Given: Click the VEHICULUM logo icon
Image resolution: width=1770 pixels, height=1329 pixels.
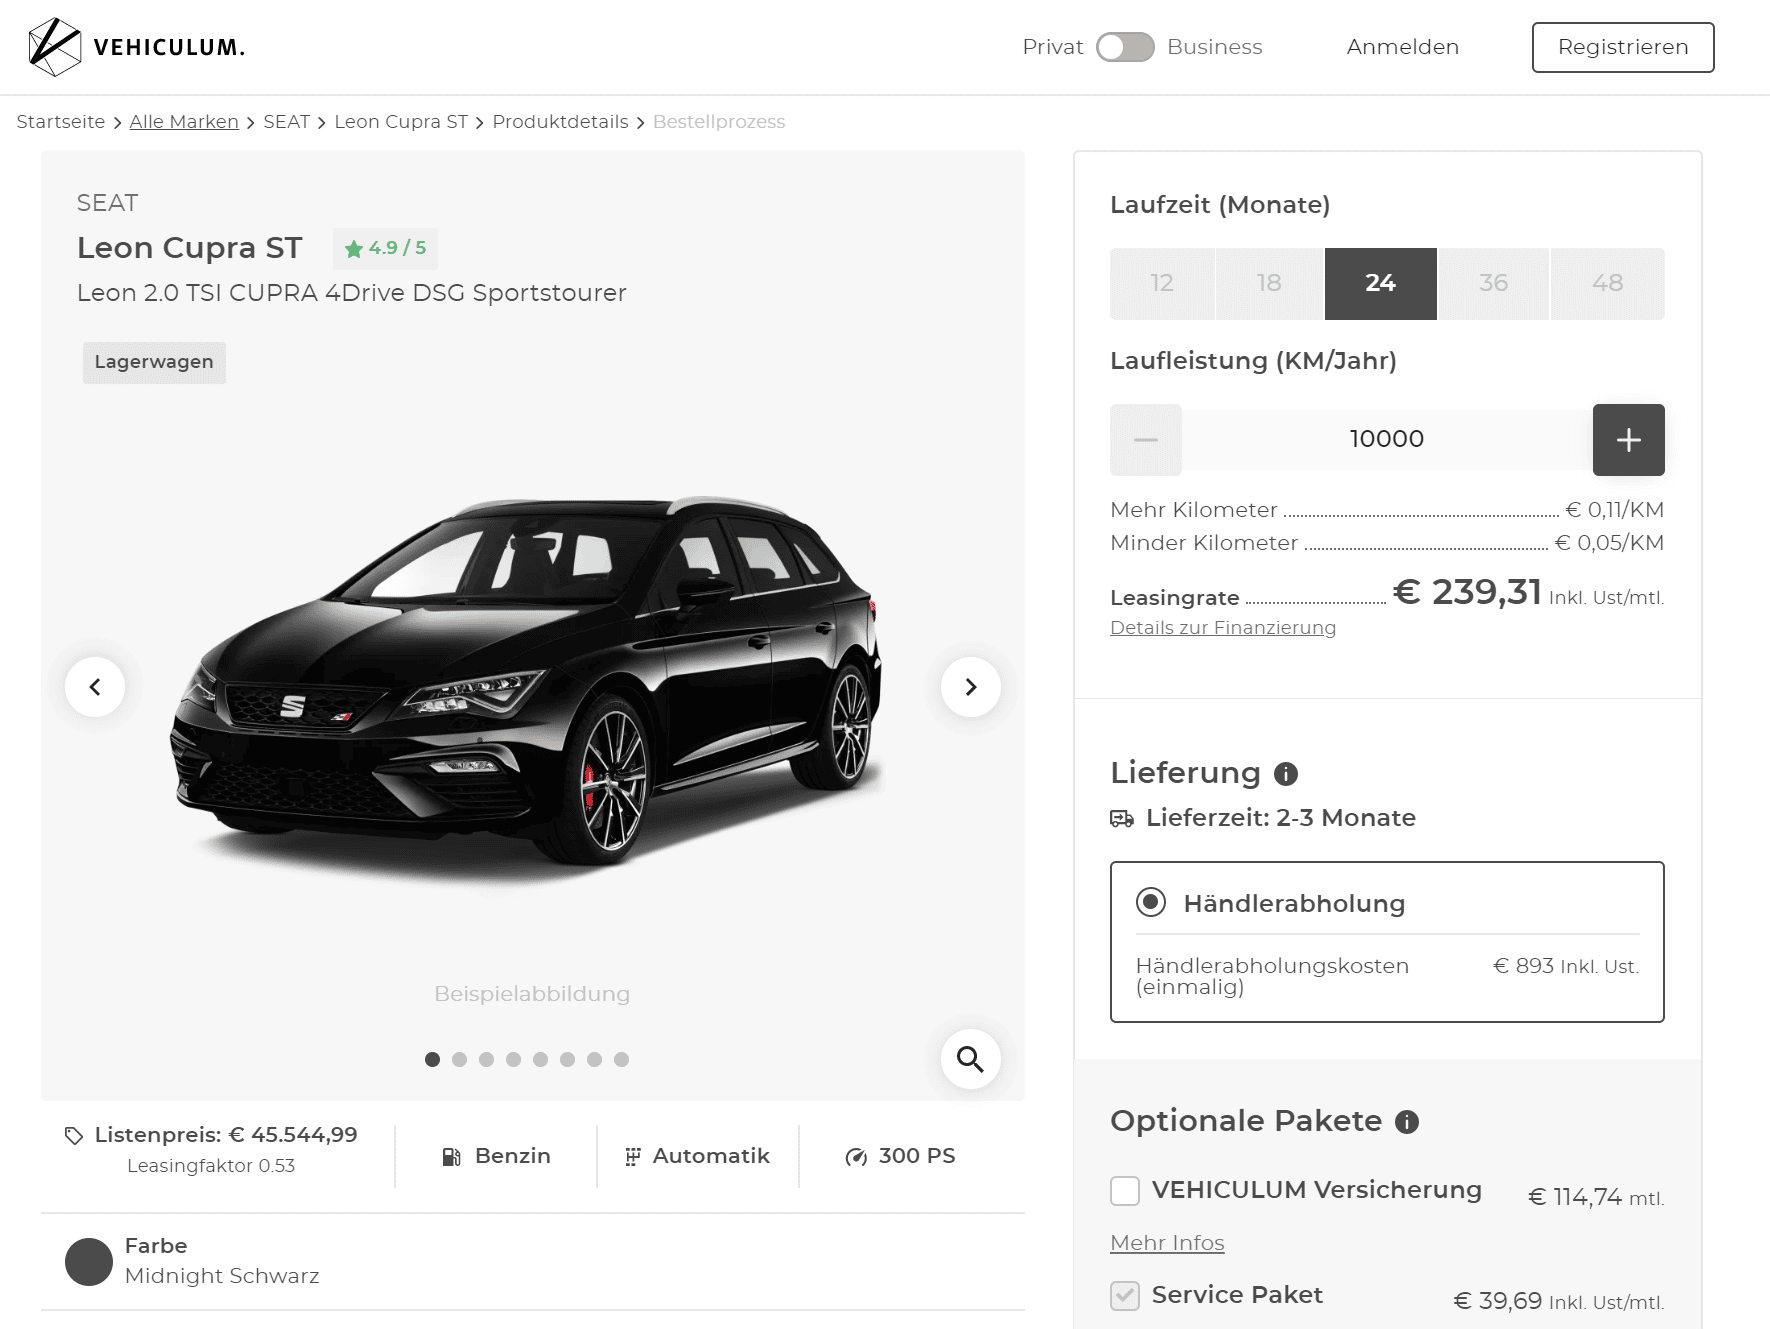Looking at the screenshot, I should tap(54, 47).
